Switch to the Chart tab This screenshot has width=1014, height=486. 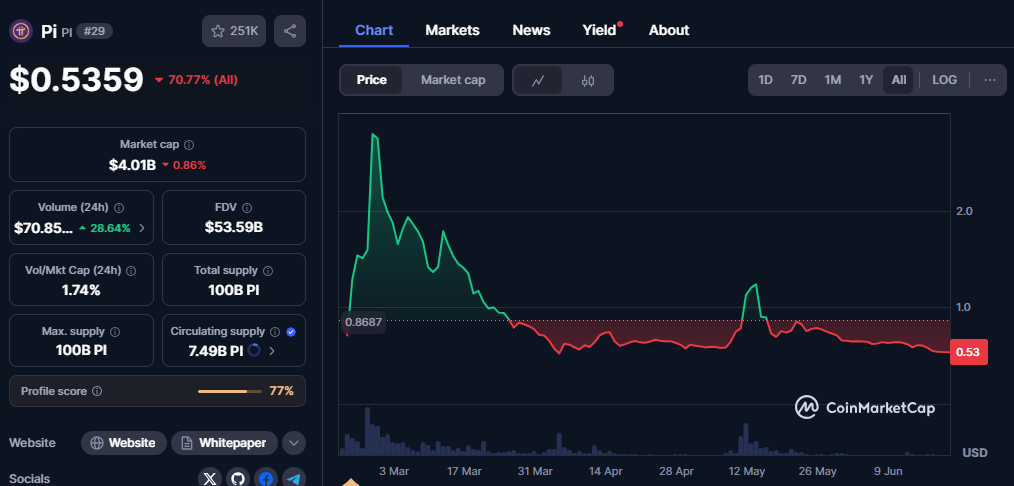coord(374,30)
